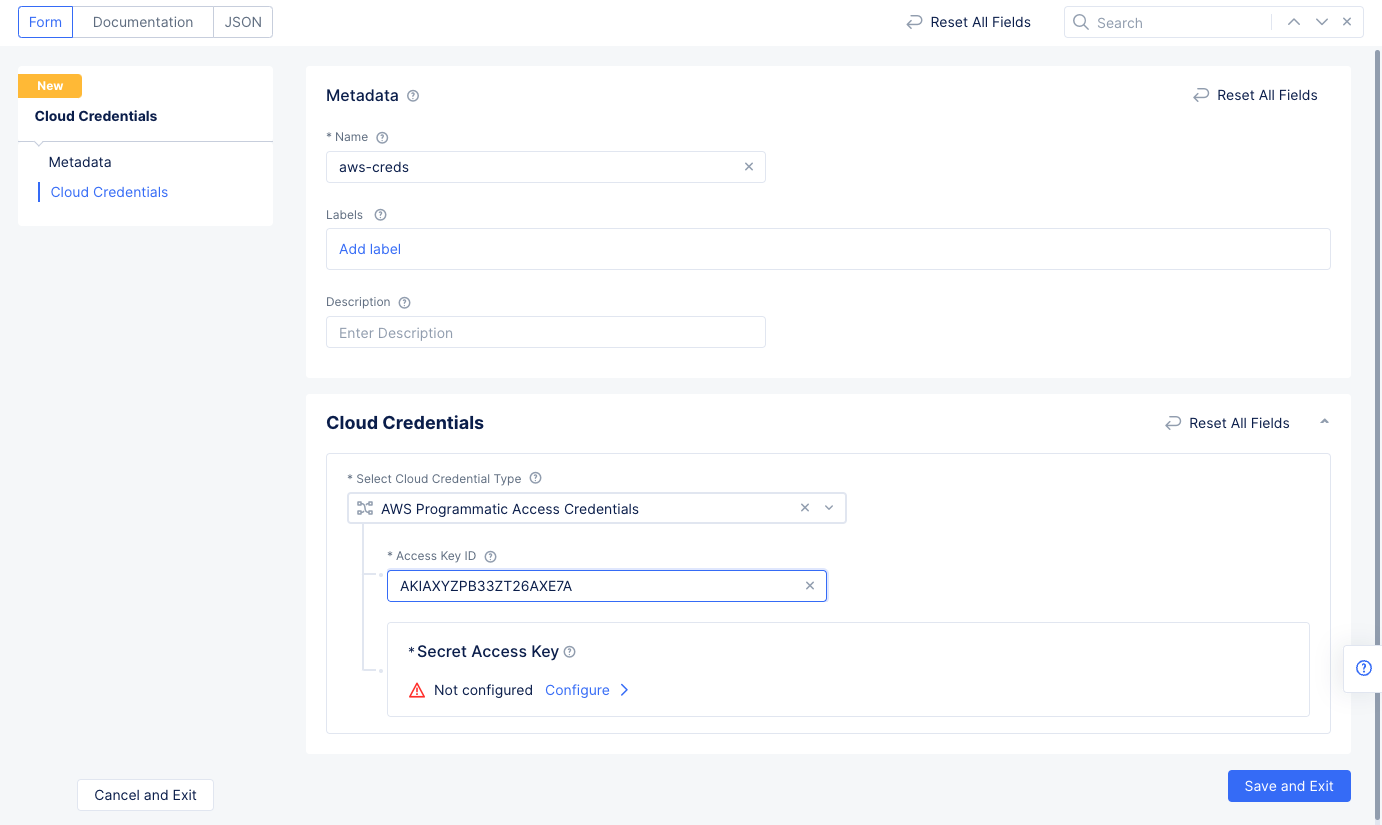Screen dimensions: 1382x825
Task: Click the help icon beside the Name field
Action: pyautogui.click(x=383, y=137)
